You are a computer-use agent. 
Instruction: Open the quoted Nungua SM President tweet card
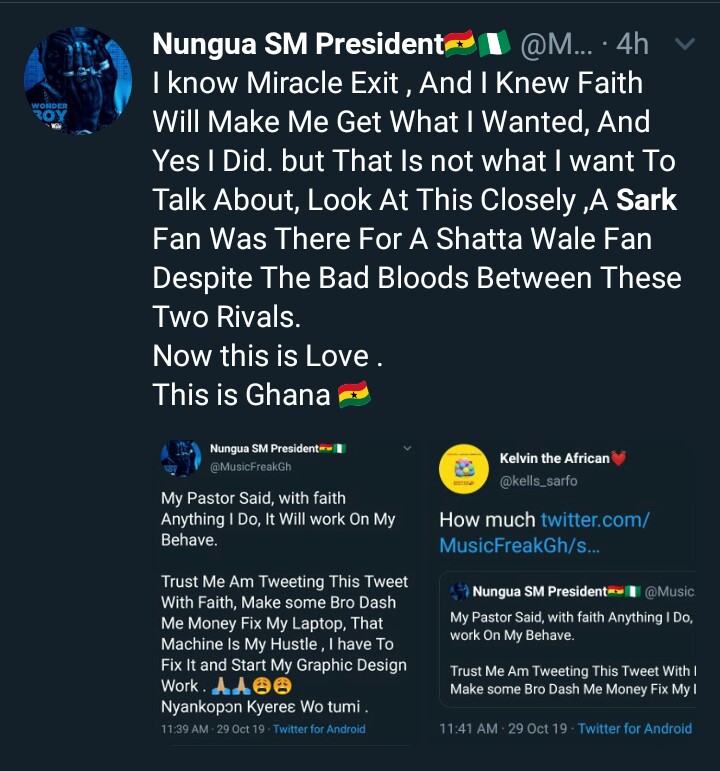pyautogui.click(x=568, y=639)
